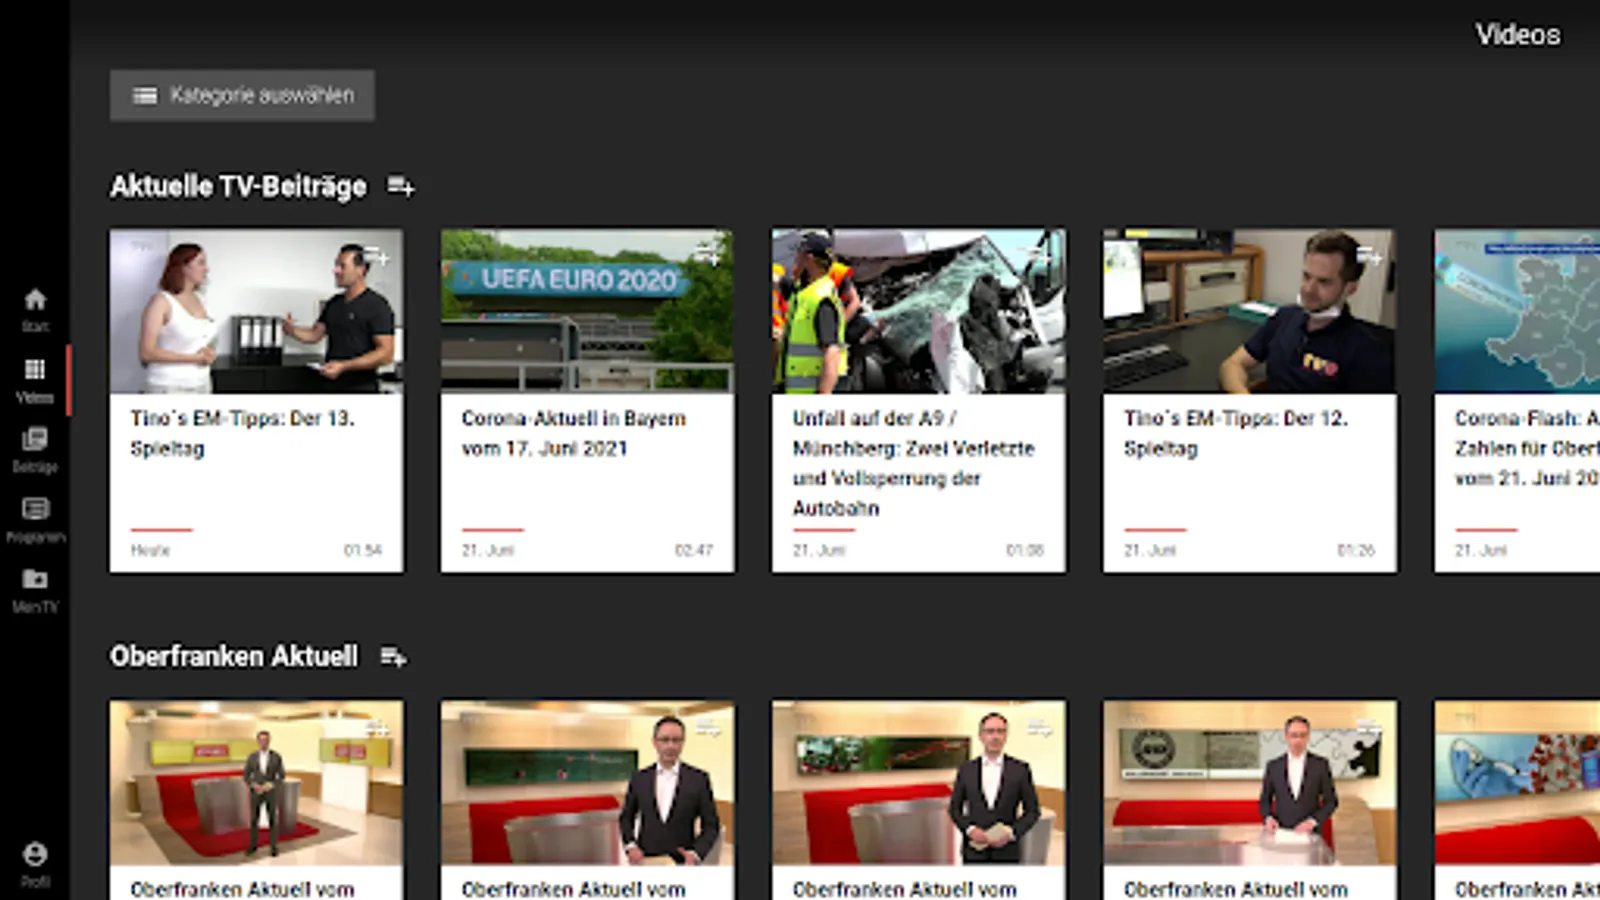1600x900 pixels.
Task: Add 'Der 13. Spieltag' video to playlist
Action: [x=376, y=257]
